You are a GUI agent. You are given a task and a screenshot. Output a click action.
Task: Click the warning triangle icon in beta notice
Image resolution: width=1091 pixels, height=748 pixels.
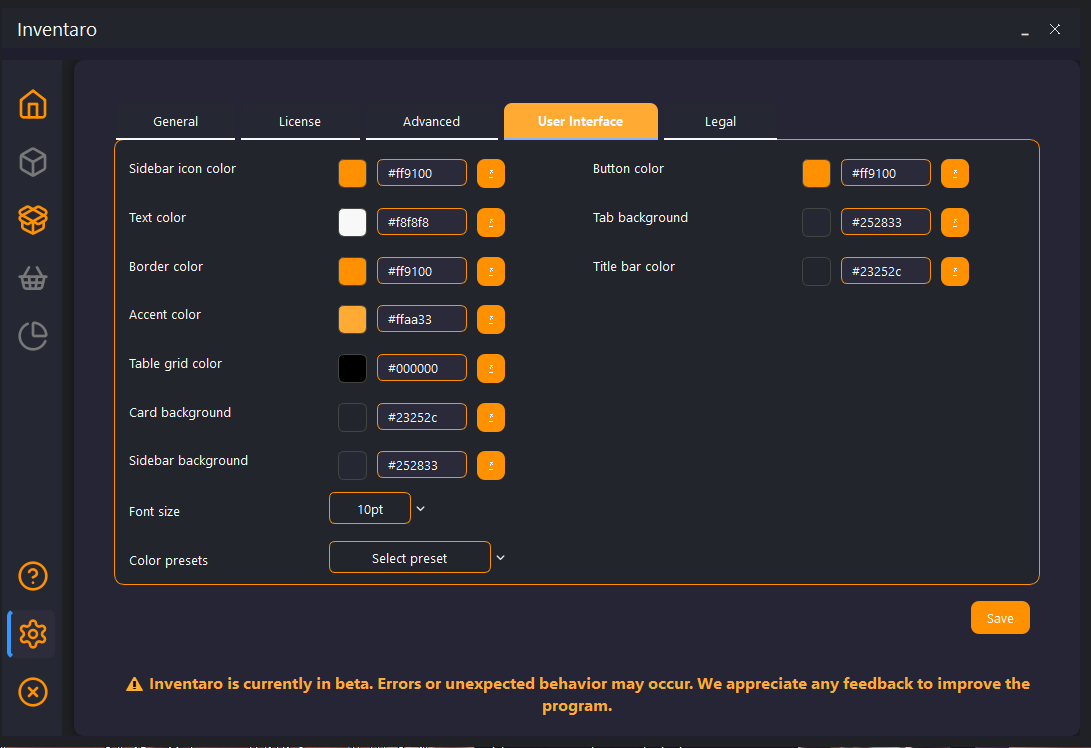(x=134, y=684)
